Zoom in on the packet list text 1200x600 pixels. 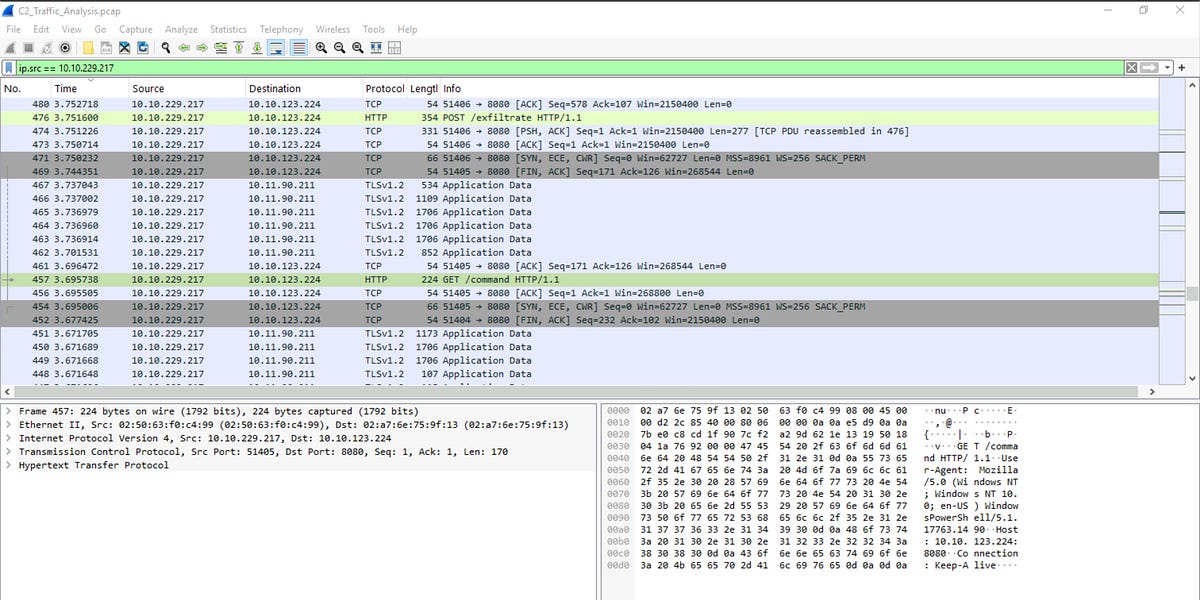point(320,47)
